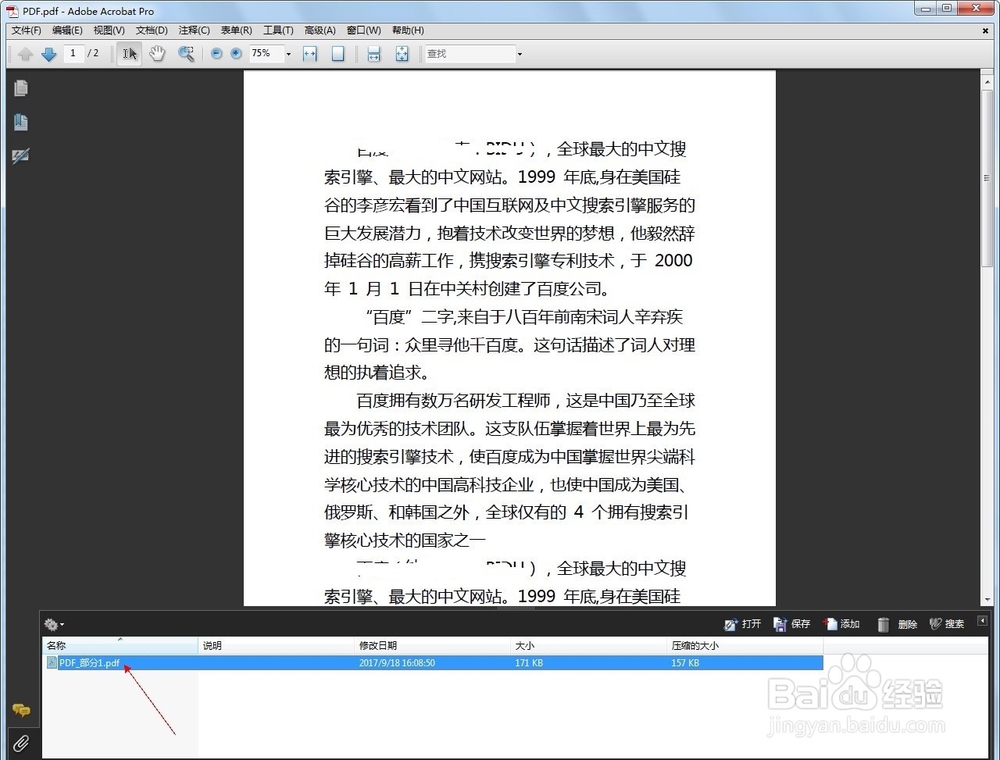
Task: Save the attachment with 保存
Action: (x=792, y=624)
